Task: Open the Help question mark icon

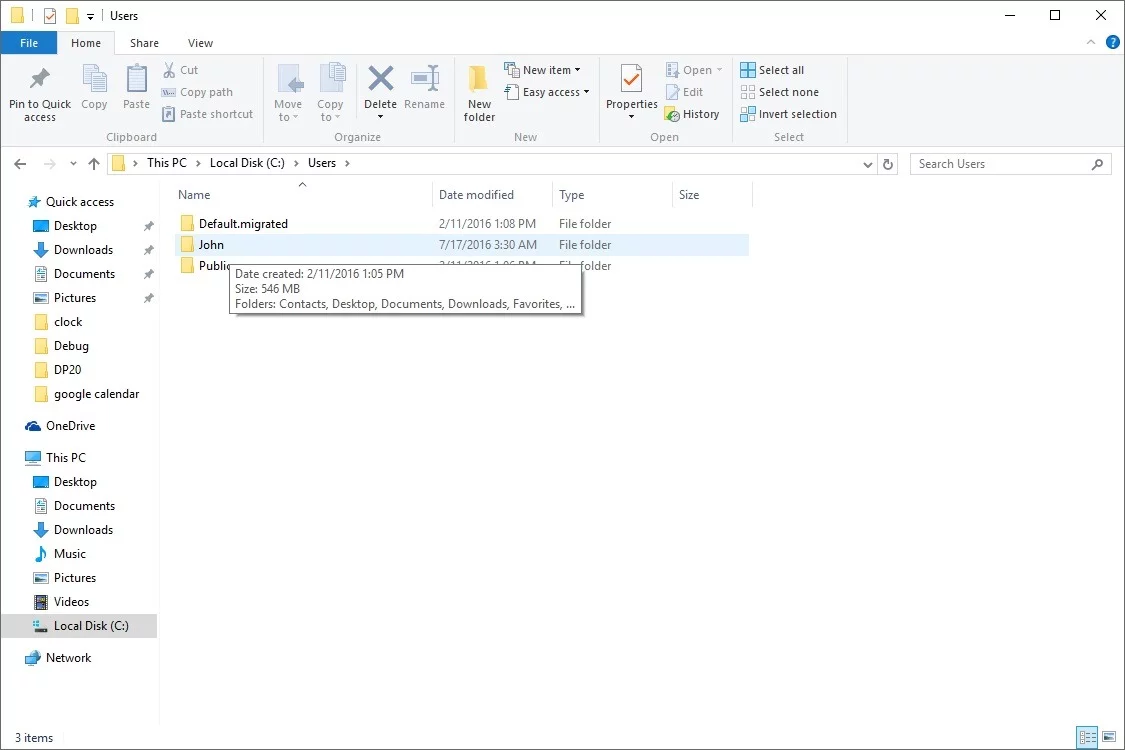Action: pyautogui.click(x=1112, y=42)
